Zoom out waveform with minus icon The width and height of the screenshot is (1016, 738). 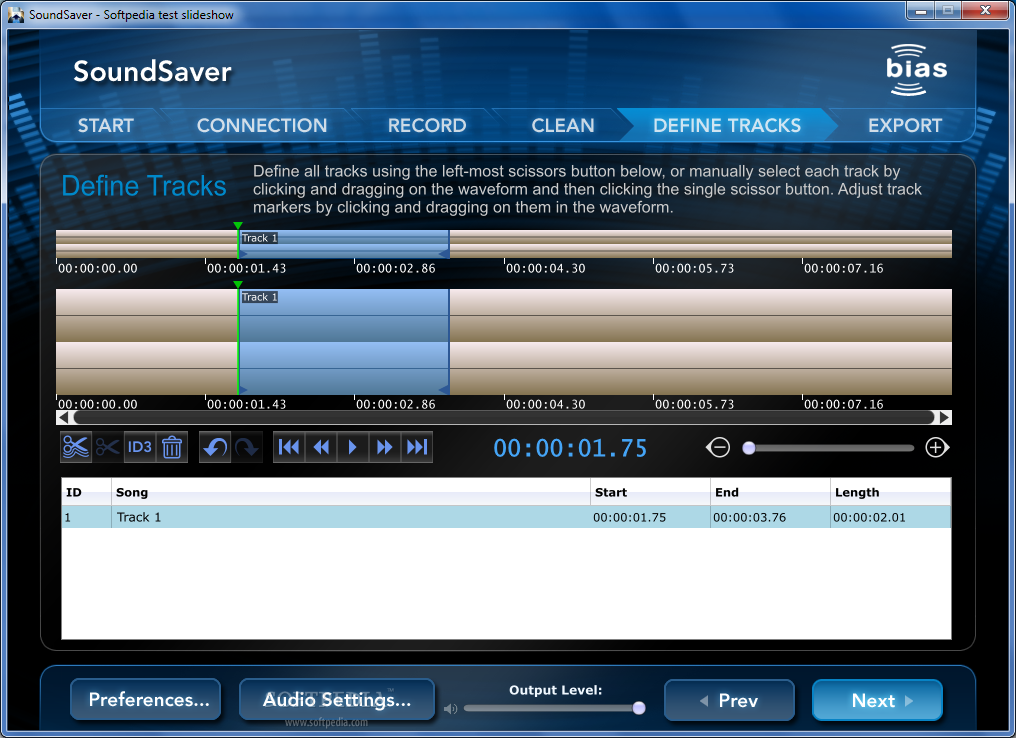point(718,447)
